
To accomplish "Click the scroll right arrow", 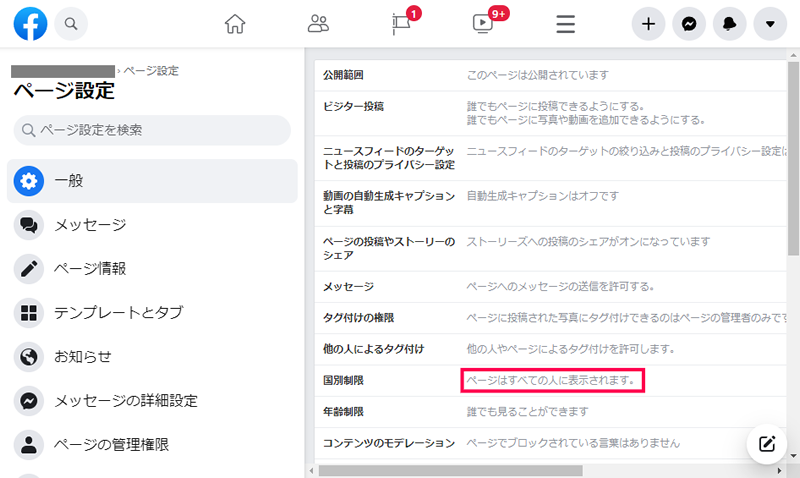I will pyautogui.click(x=779, y=470).
